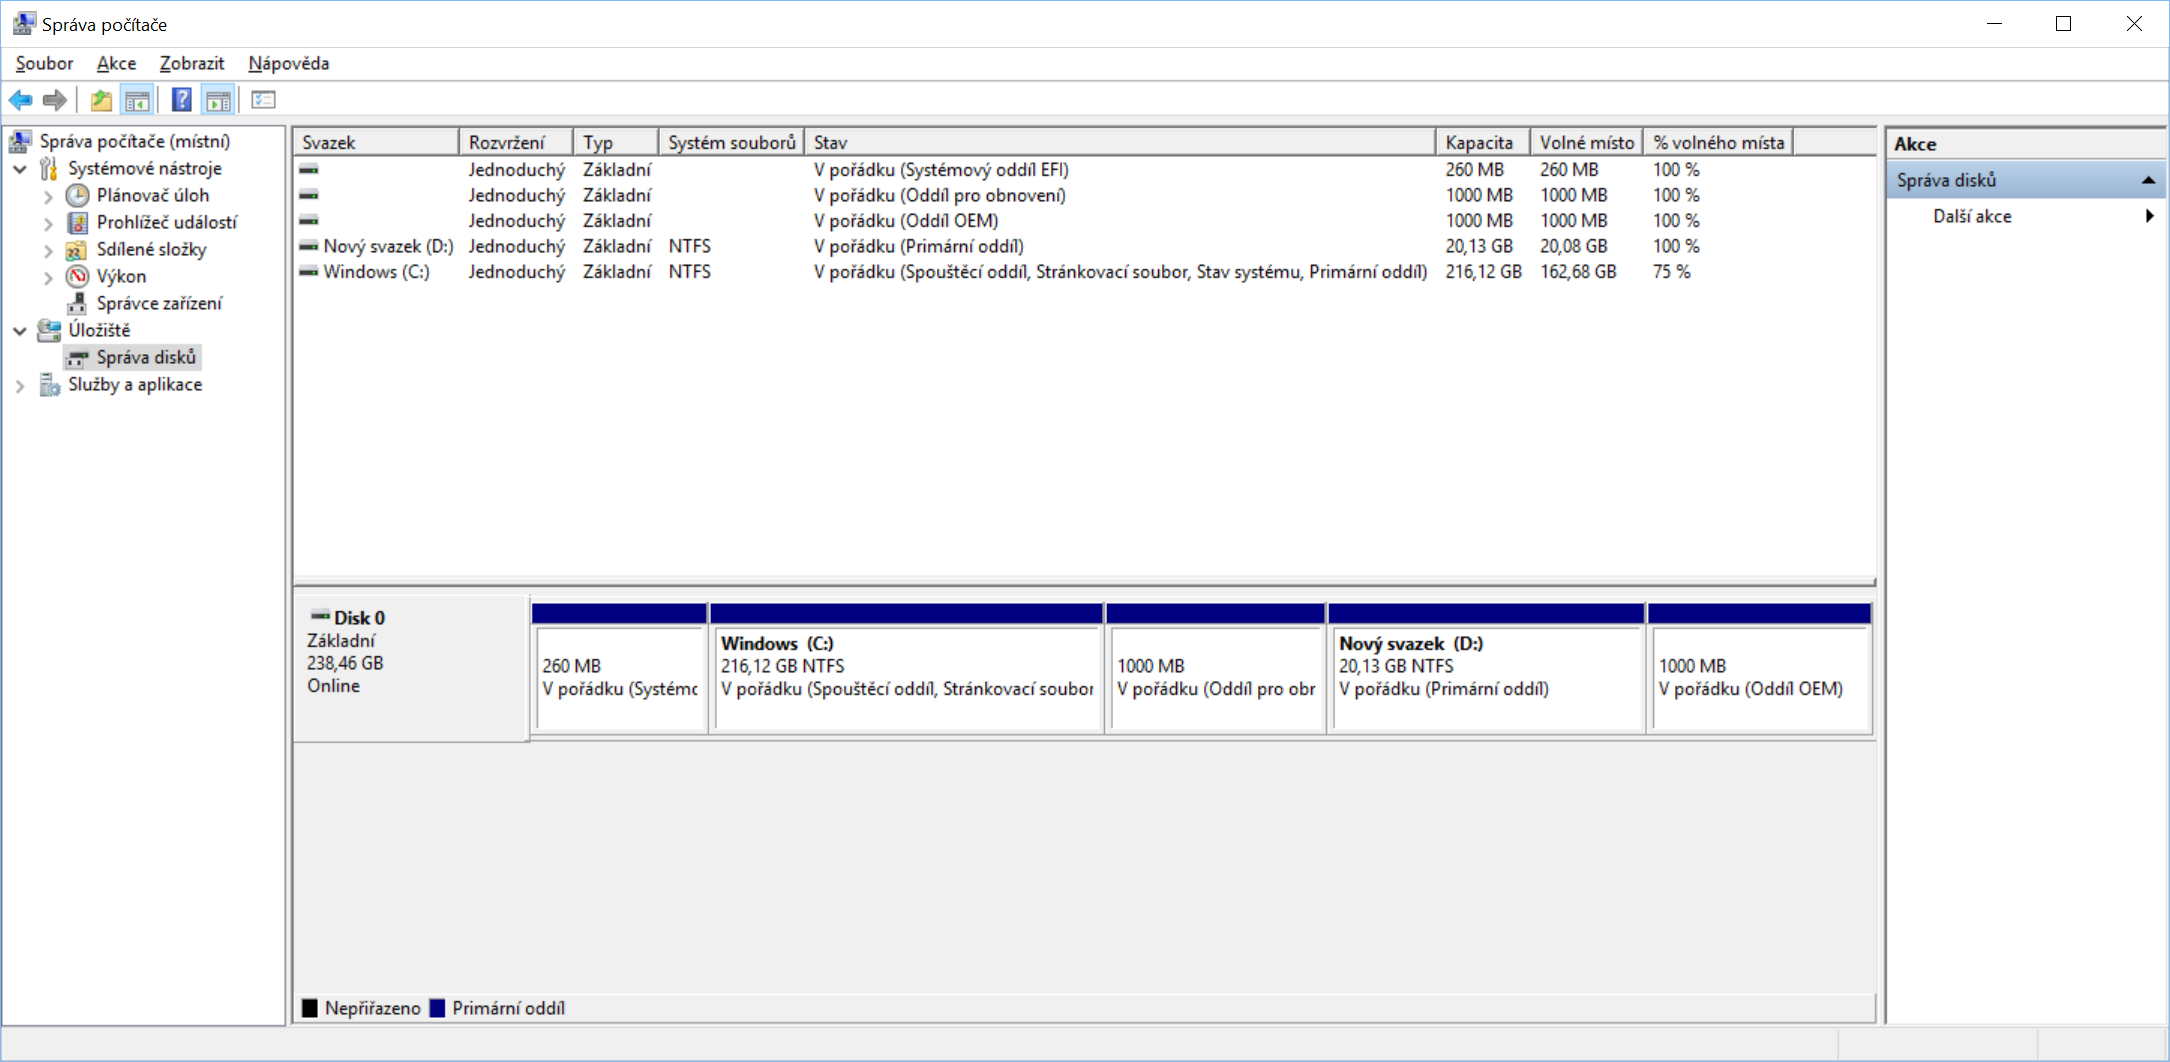The width and height of the screenshot is (2170, 1062).
Task: Expand the Plánovač úloh tree node
Action: [48, 196]
